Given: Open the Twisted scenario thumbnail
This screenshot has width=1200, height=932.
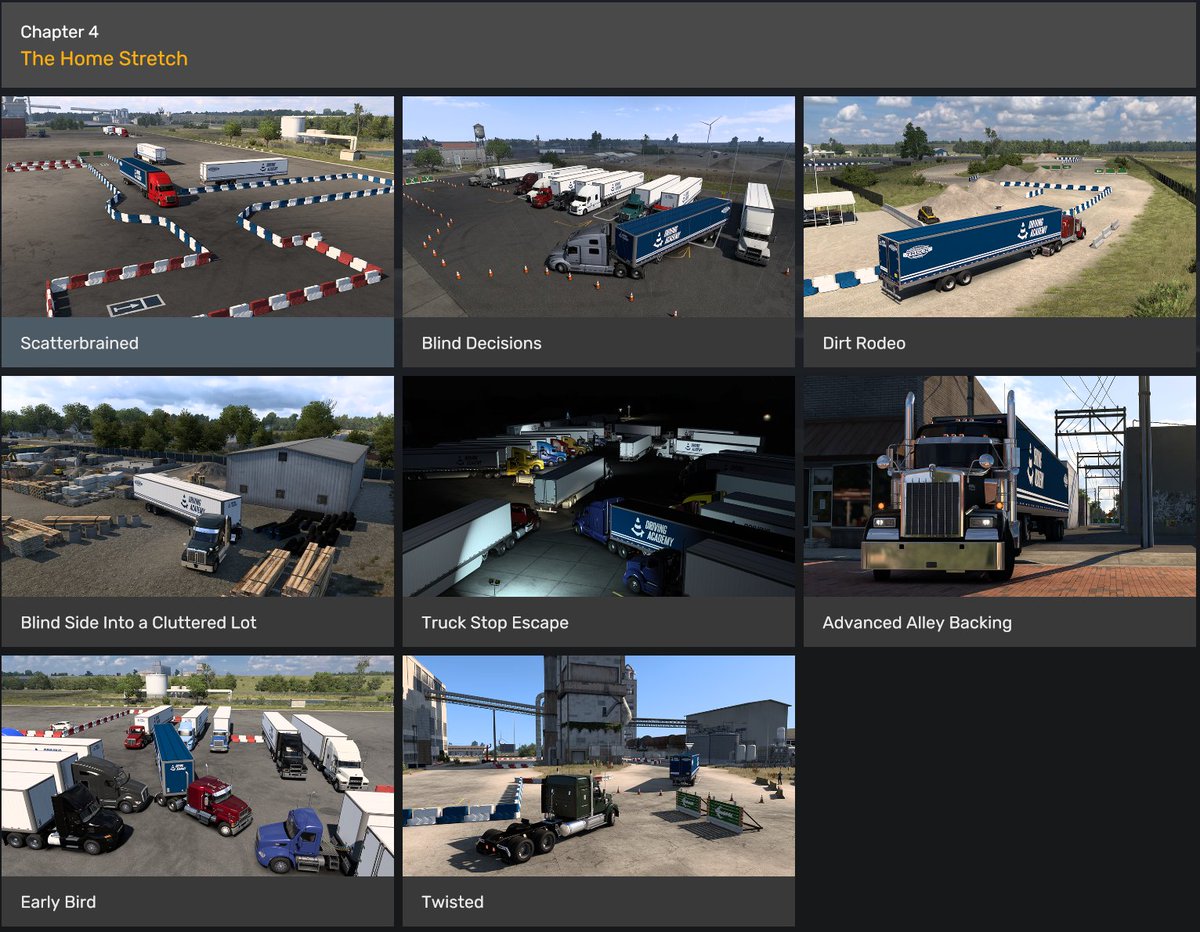Looking at the screenshot, I should coord(599,766).
